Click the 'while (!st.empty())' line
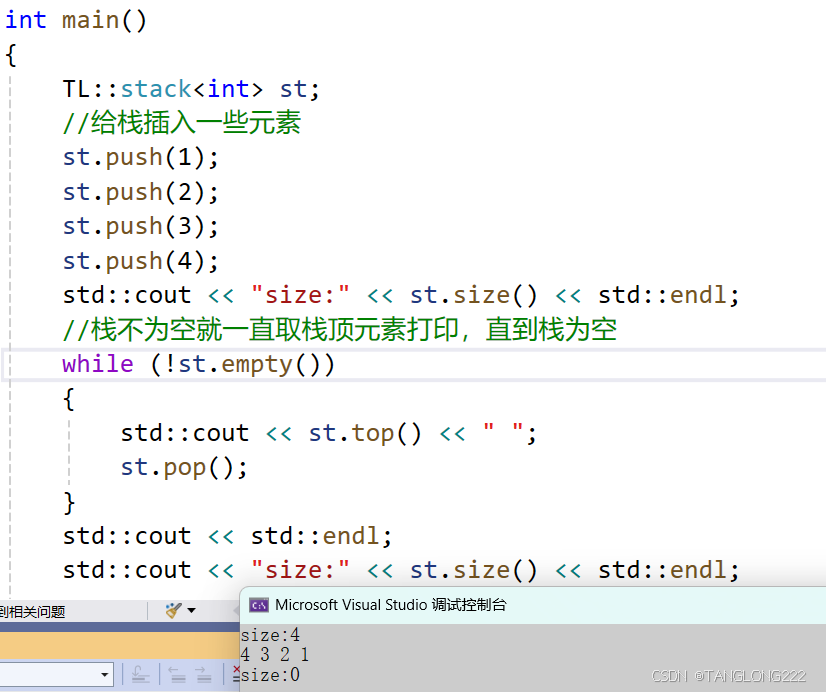The width and height of the screenshot is (826, 692). [x=199, y=364]
